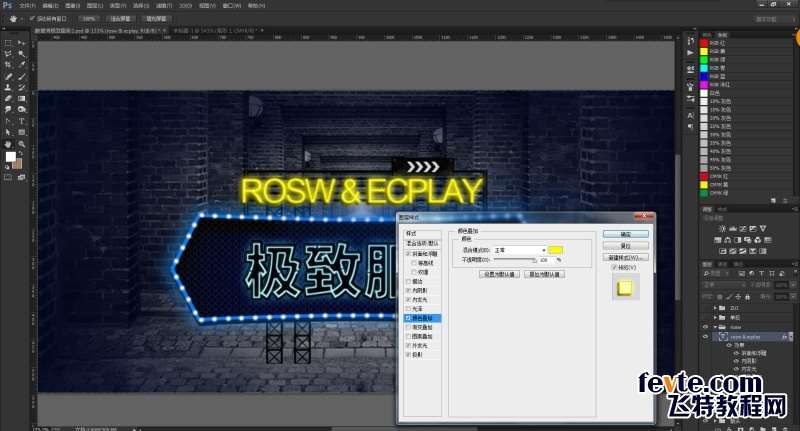Add an Invert adjustment layer
800x431 pixels.
click(x=722, y=251)
